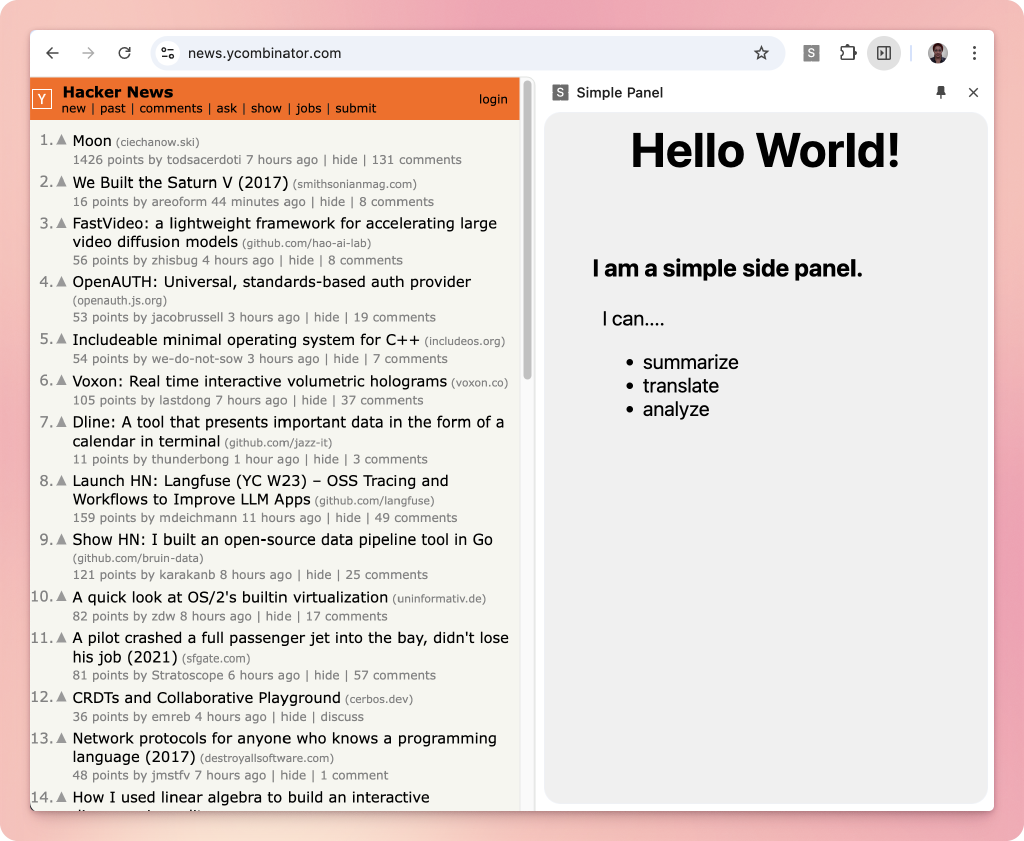Viewport: 1024px width, 841px height.
Task: View site information icon in address bar
Action: pyautogui.click(x=168, y=53)
